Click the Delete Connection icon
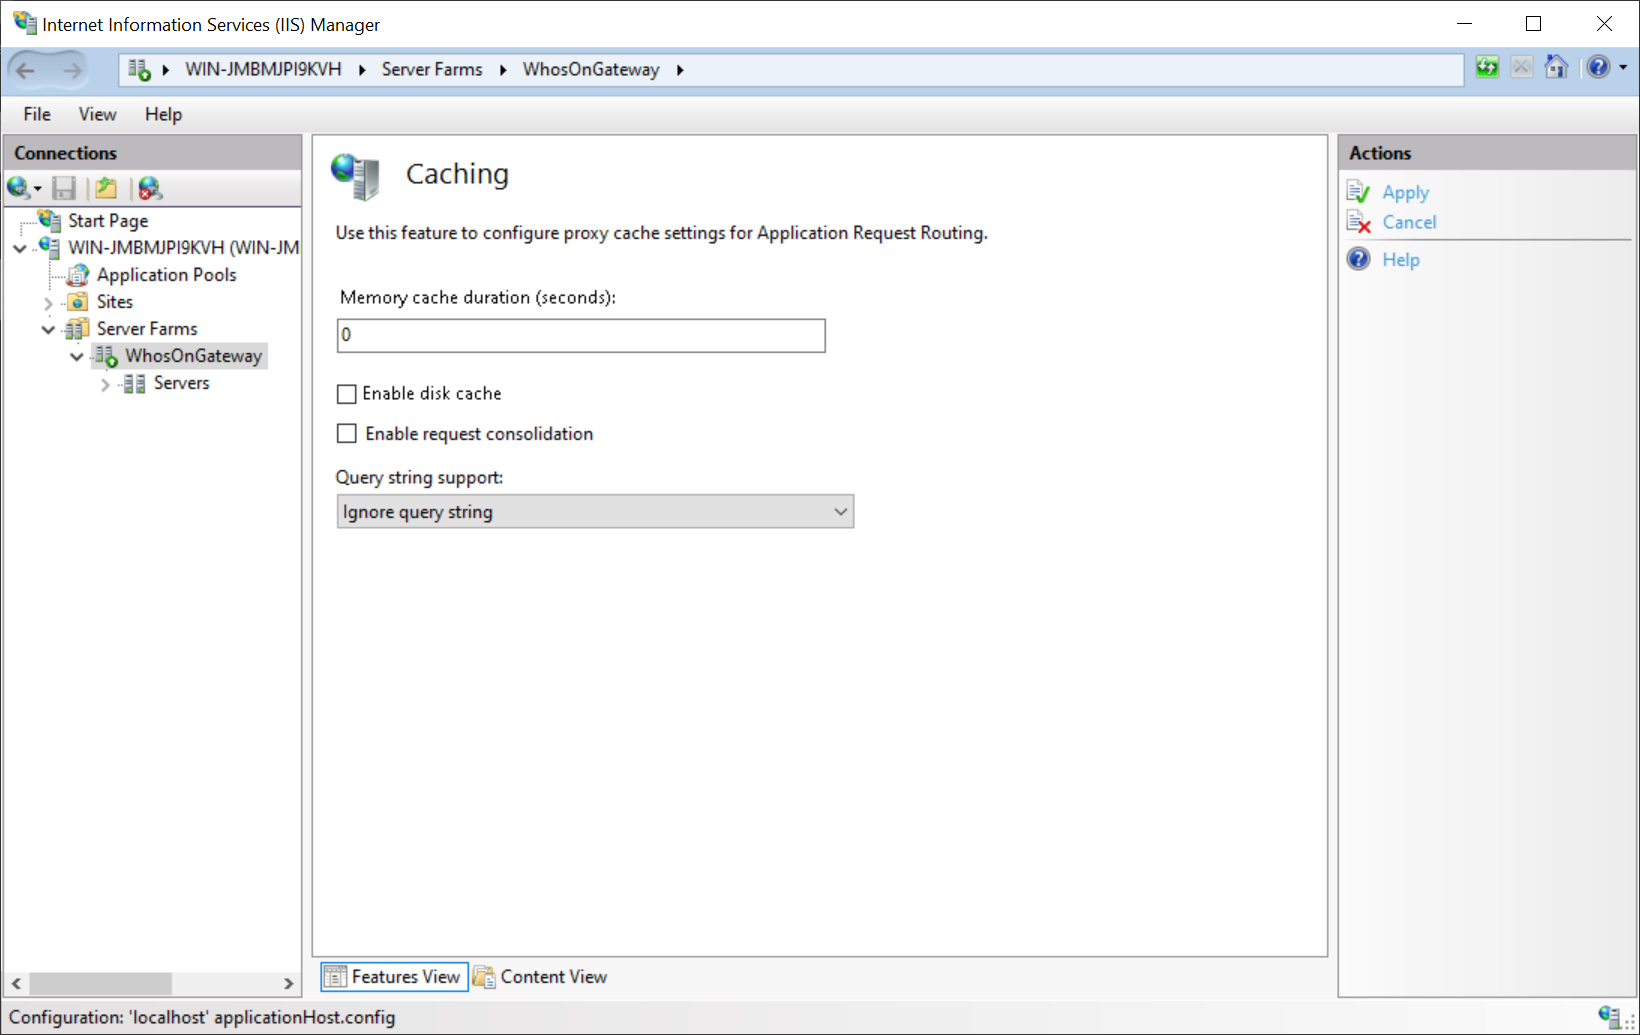The height and width of the screenshot is (1035, 1640). pos(150,188)
